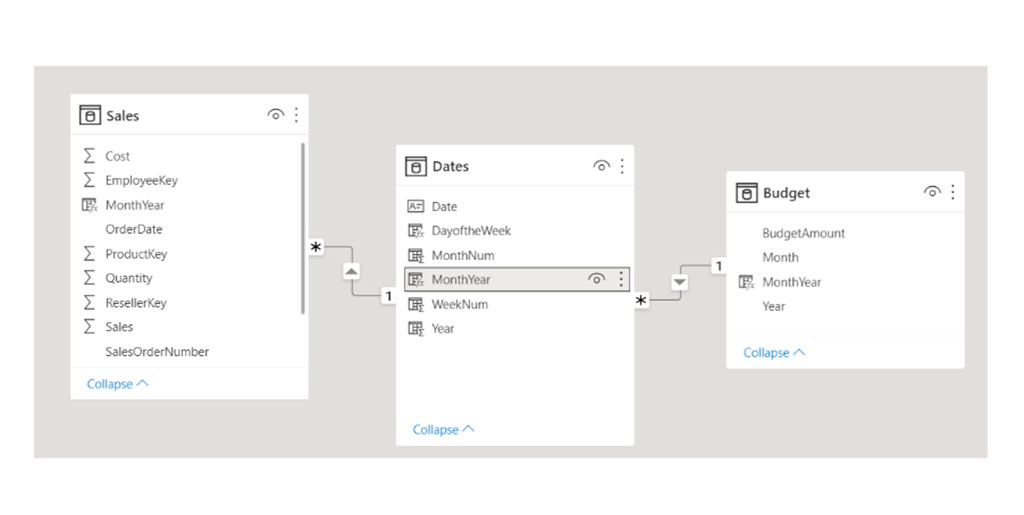Collapse the Sales table card

click(x=117, y=384)
